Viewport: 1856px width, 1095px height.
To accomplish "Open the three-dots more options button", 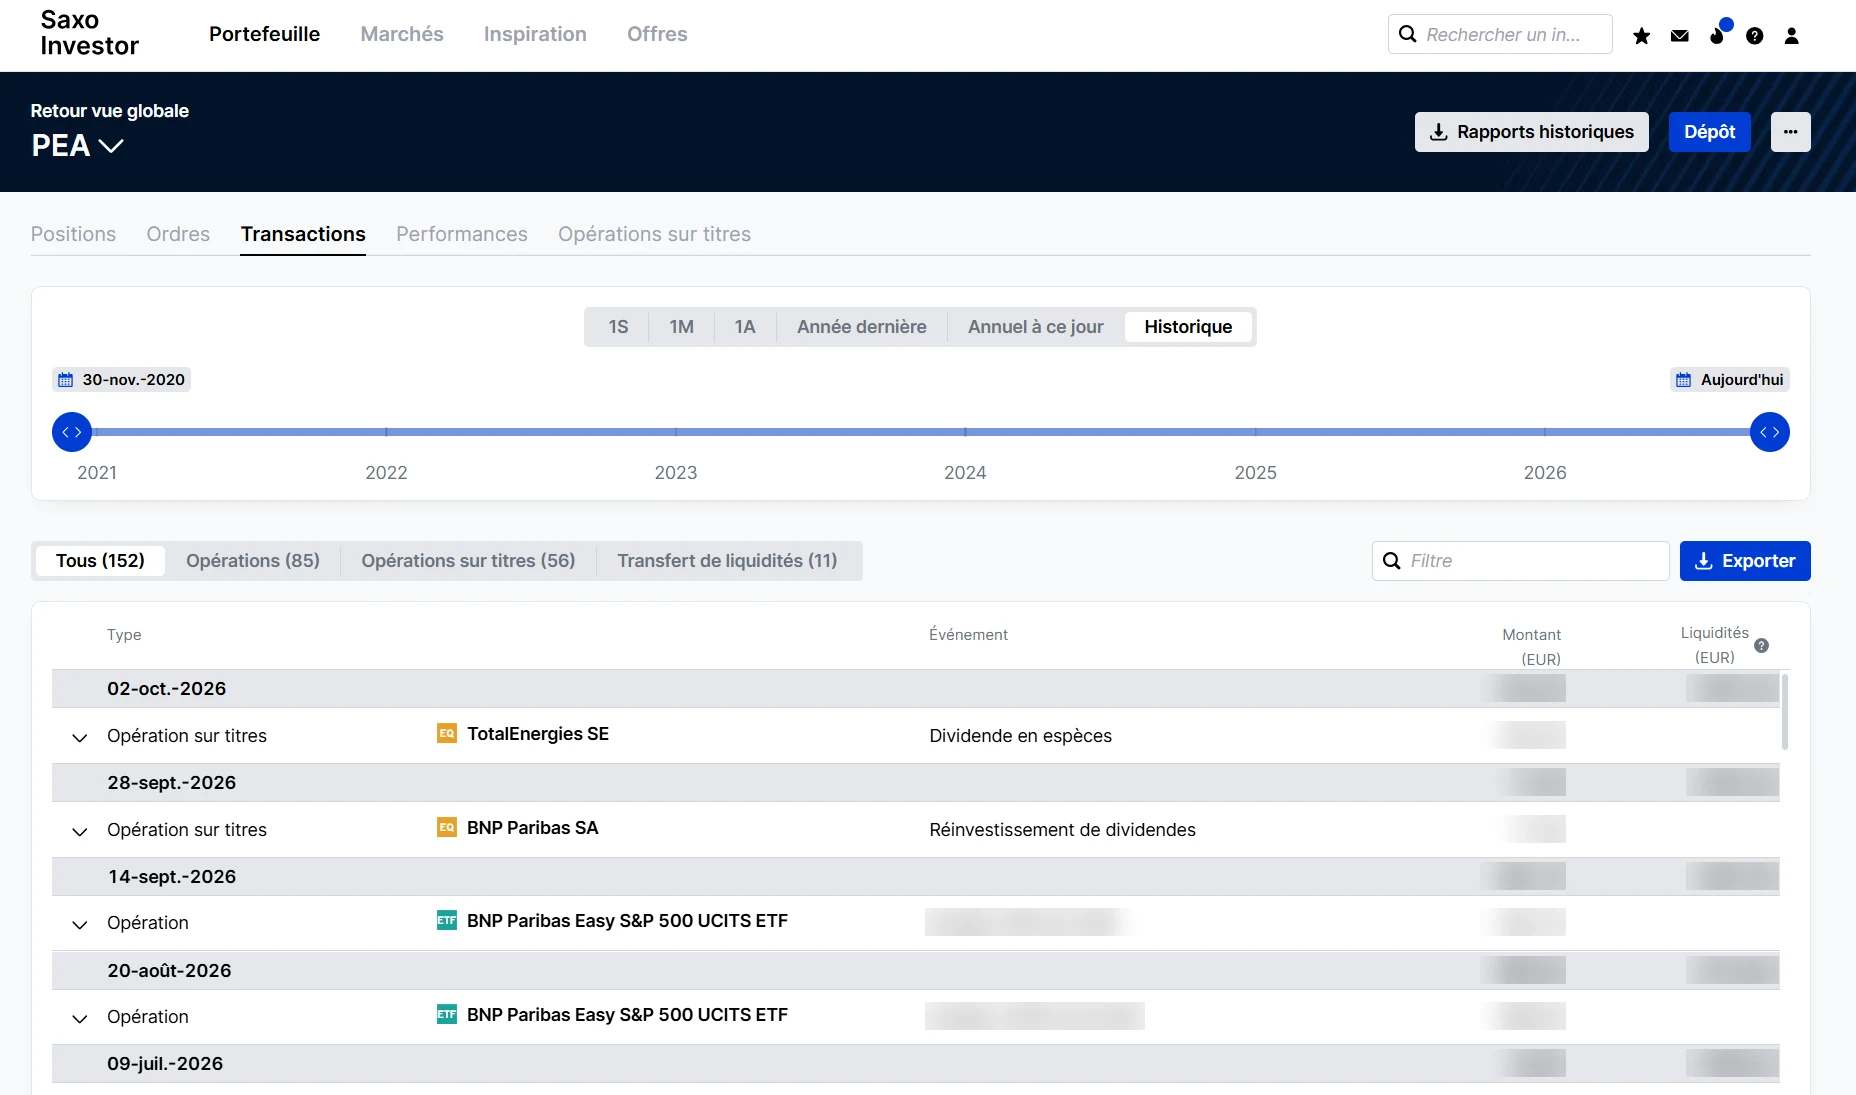I will click(x=1790, y=132).
